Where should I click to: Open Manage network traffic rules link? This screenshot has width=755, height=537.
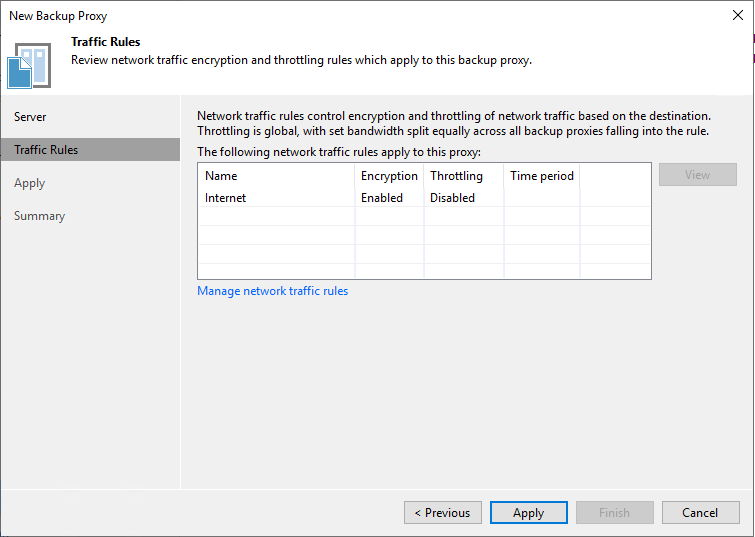coord(272,291)
